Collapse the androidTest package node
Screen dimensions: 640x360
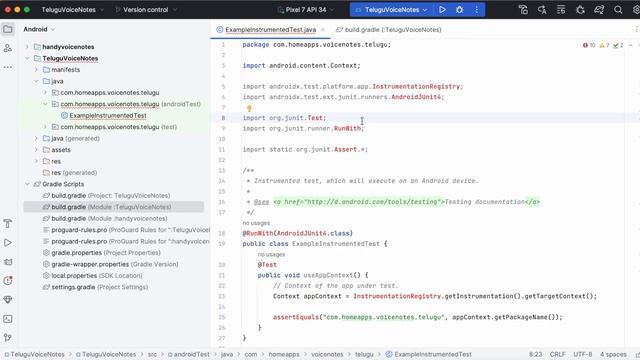click(45, 104)
